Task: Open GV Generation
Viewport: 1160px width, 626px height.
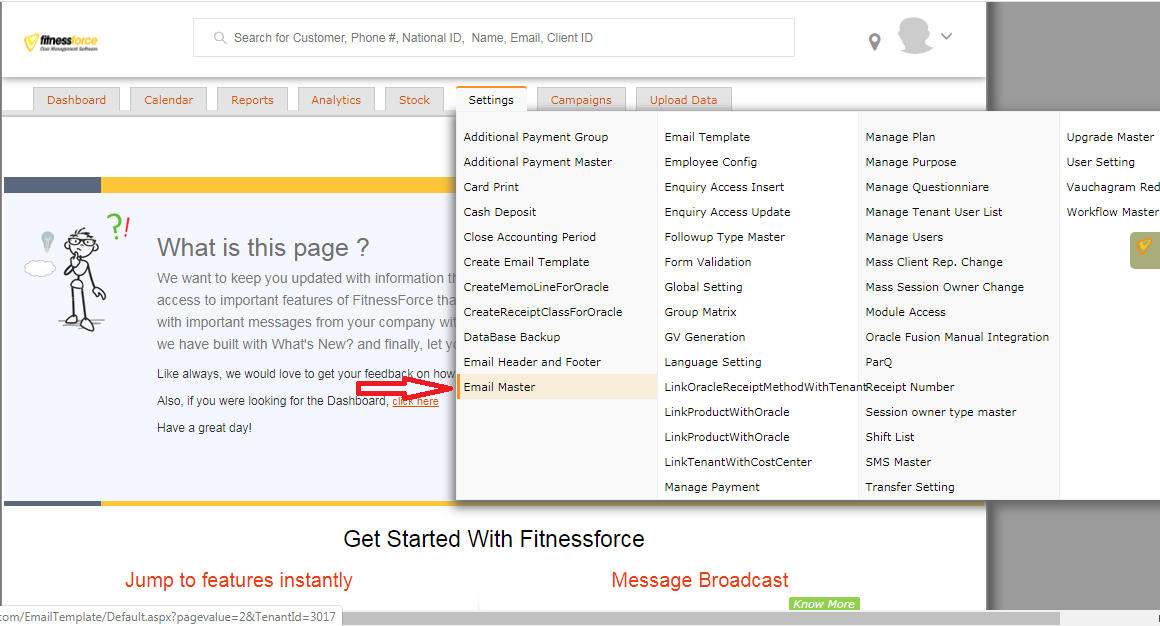Action: click(705, 337)
